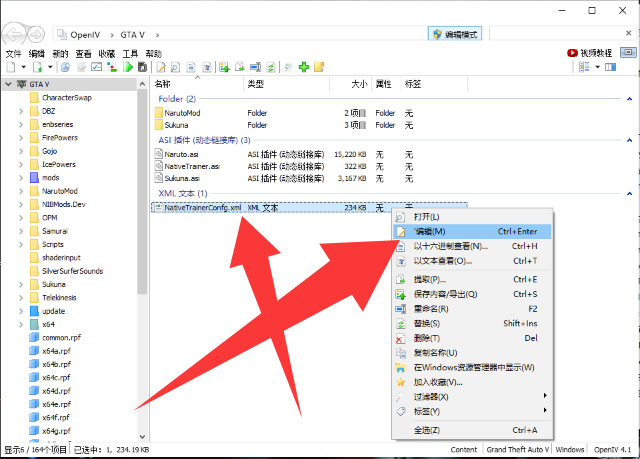
Task: Choose 打开(L) in context menu
Action: (x=472, y=217)
